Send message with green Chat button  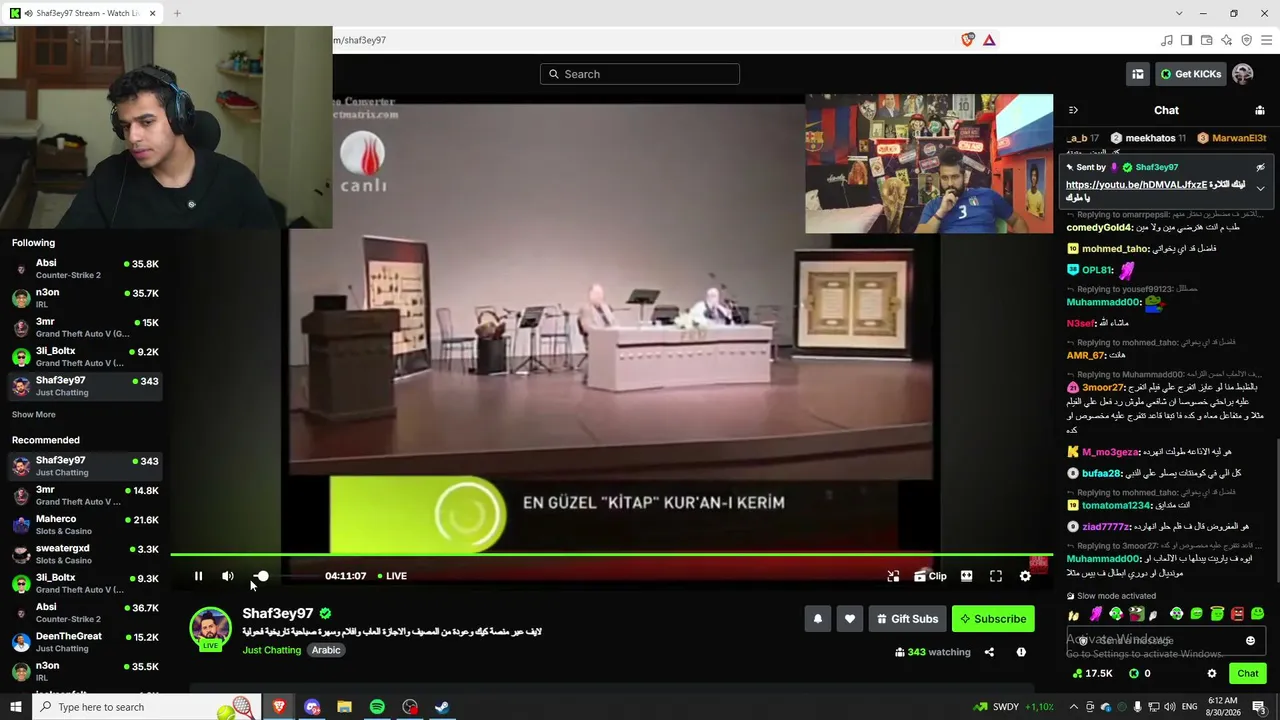click(x=1248, y=674)
